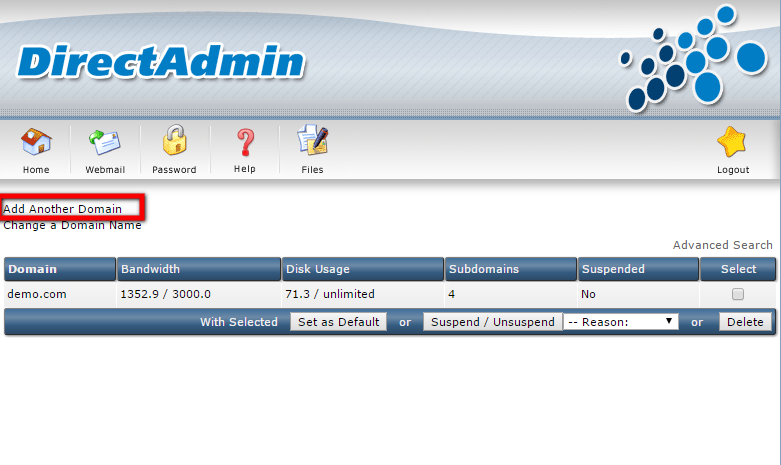Click the Logout star icon

click(732, 141)
